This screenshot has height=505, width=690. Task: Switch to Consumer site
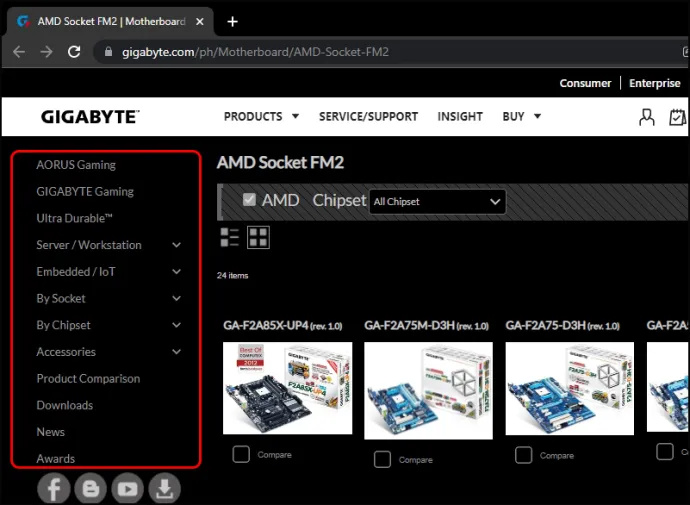pyautogui.click(x=585, y=83)
